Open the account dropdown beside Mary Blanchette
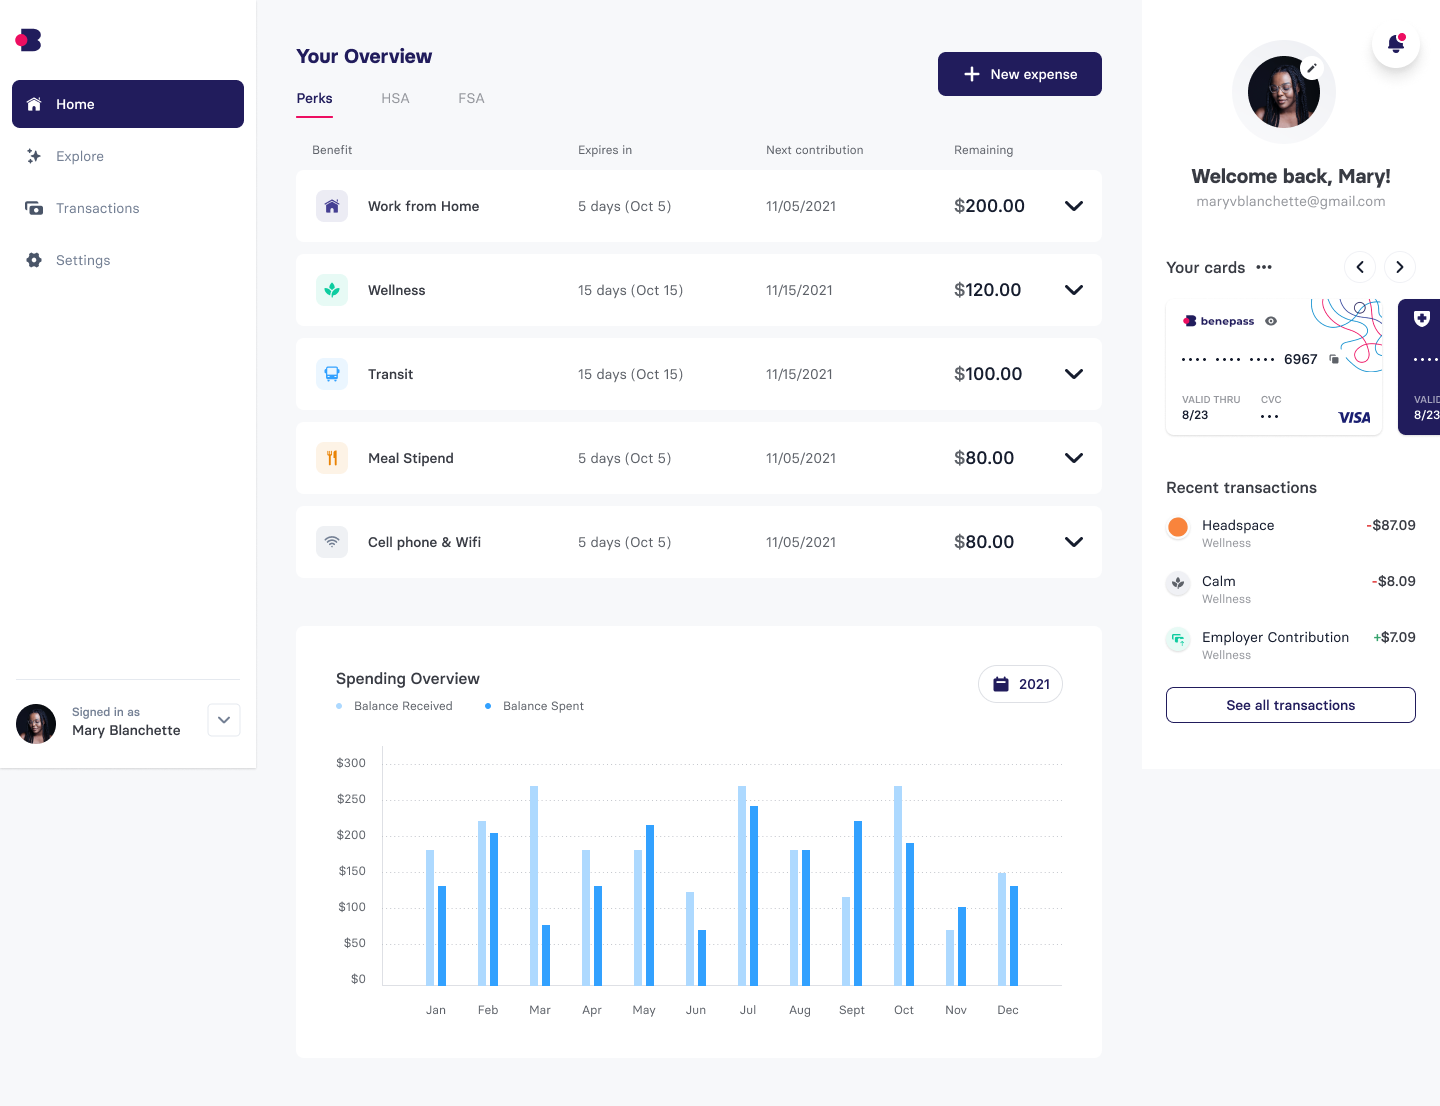Viewport: 1440px width, 1106px height. point(224,720)
